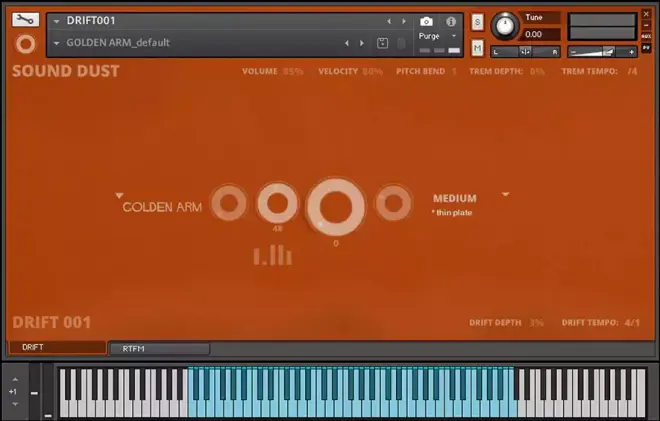Solo the instrument with S button

[x=477, y=22]
